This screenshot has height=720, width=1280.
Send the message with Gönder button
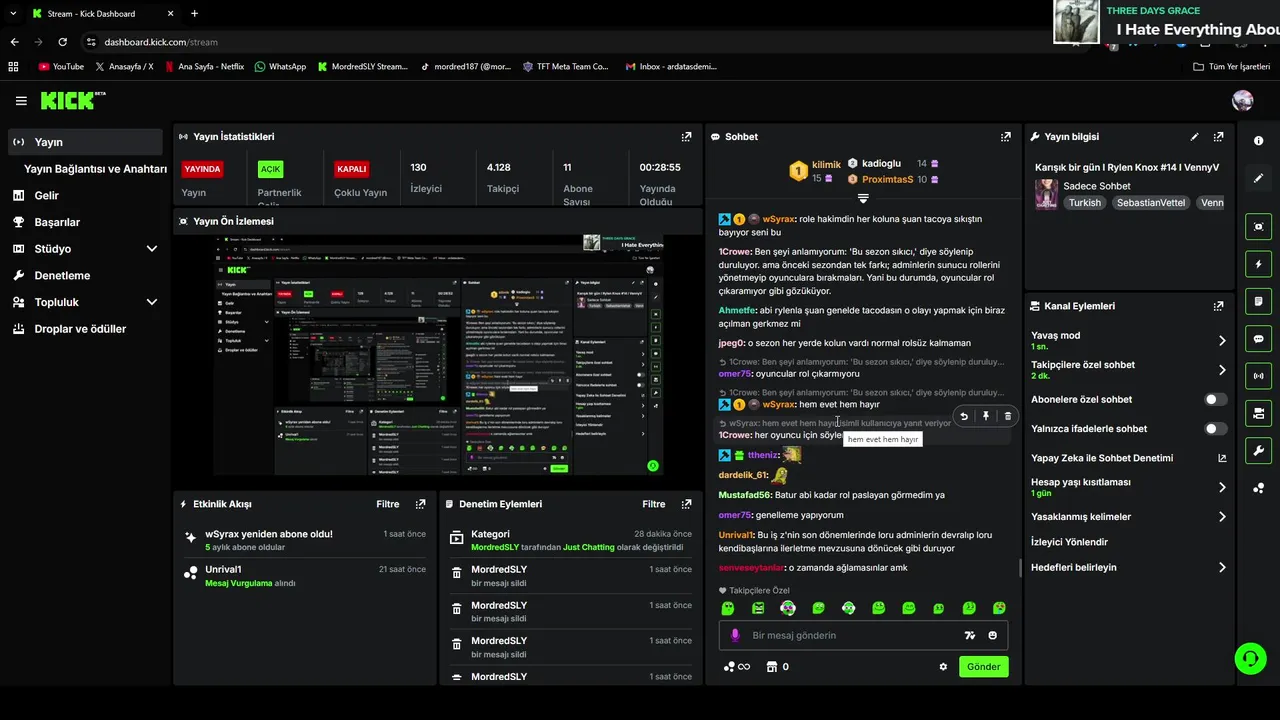pyautogui.click(x=984, y=667)
